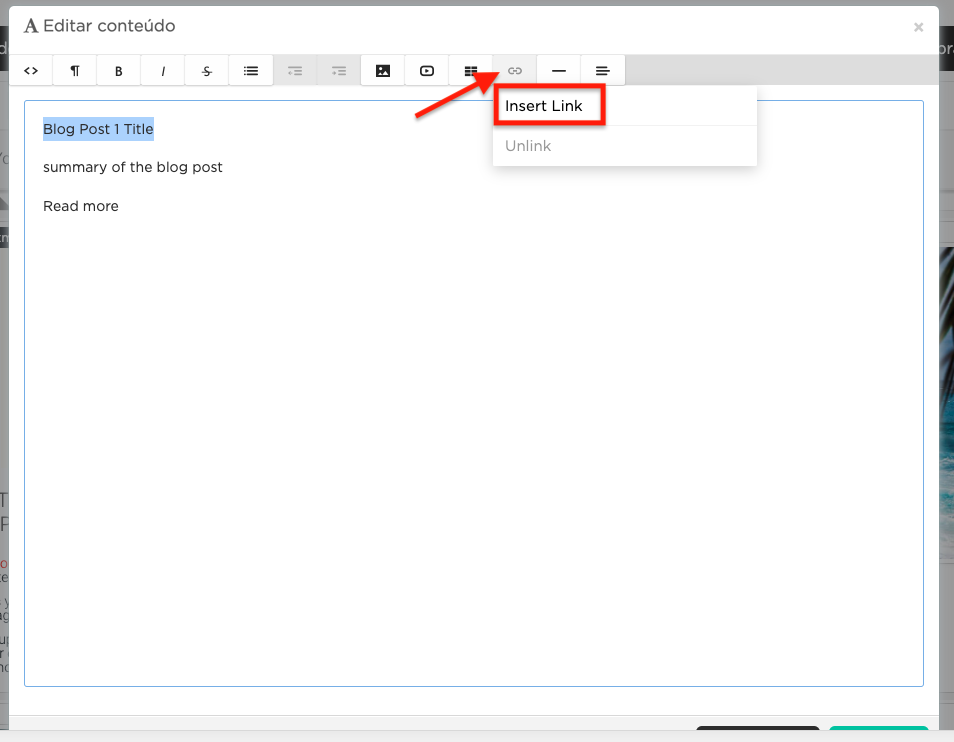The image size is (954, 742).
Task: Click the horizontal line icon
Action: click(x=558, y=70)
